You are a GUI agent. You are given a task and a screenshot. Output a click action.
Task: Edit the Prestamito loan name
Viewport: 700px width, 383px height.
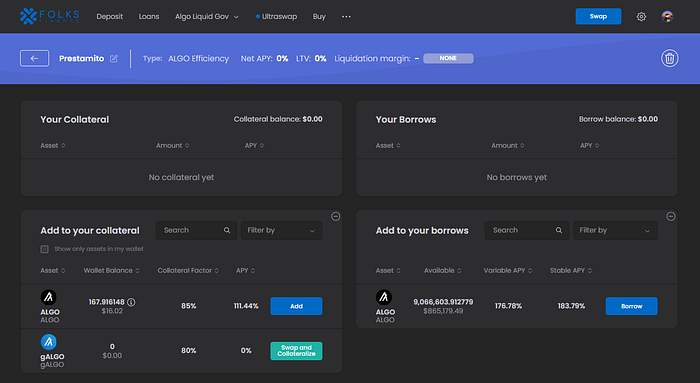(x=114, y=58)
